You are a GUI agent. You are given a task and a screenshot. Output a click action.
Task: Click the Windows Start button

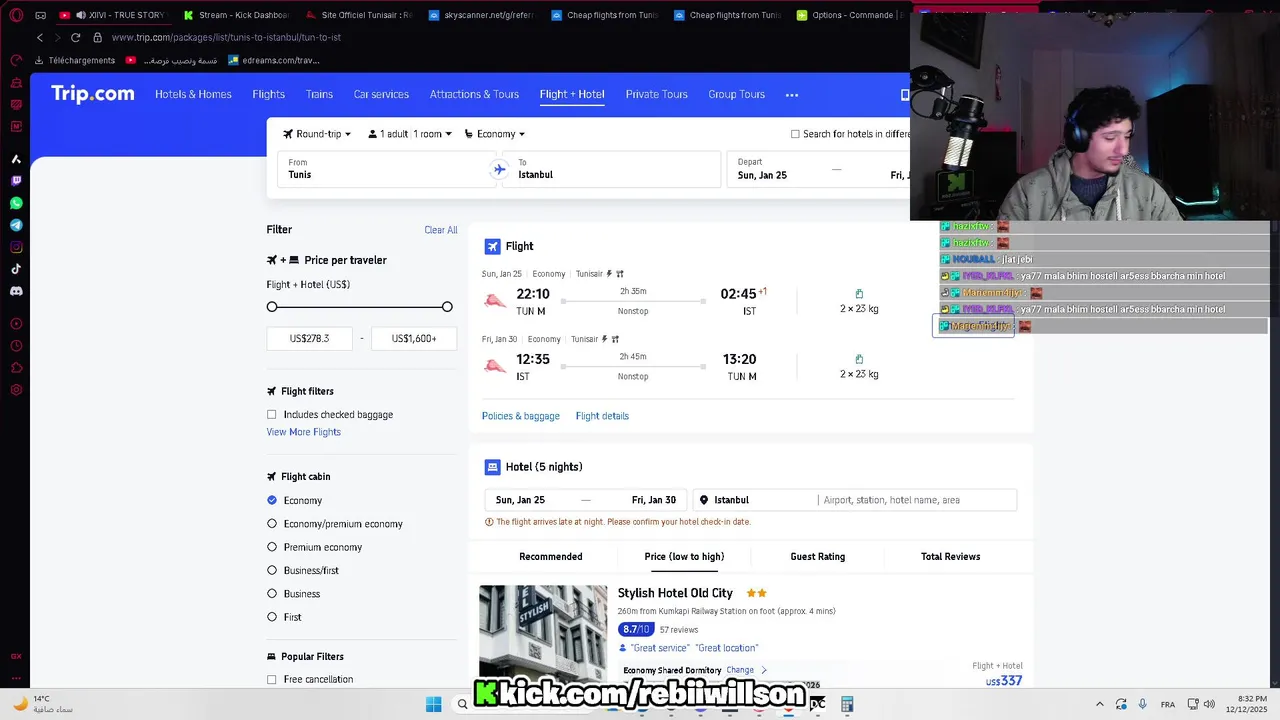coord(433,705)
